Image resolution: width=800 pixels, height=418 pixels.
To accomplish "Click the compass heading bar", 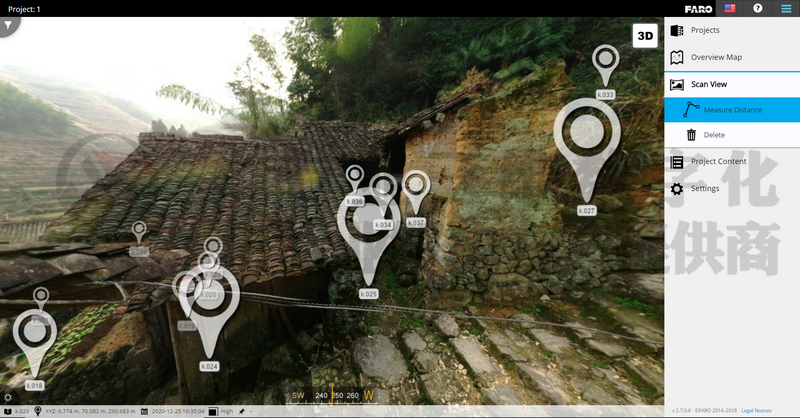I will tap(333, 395).
